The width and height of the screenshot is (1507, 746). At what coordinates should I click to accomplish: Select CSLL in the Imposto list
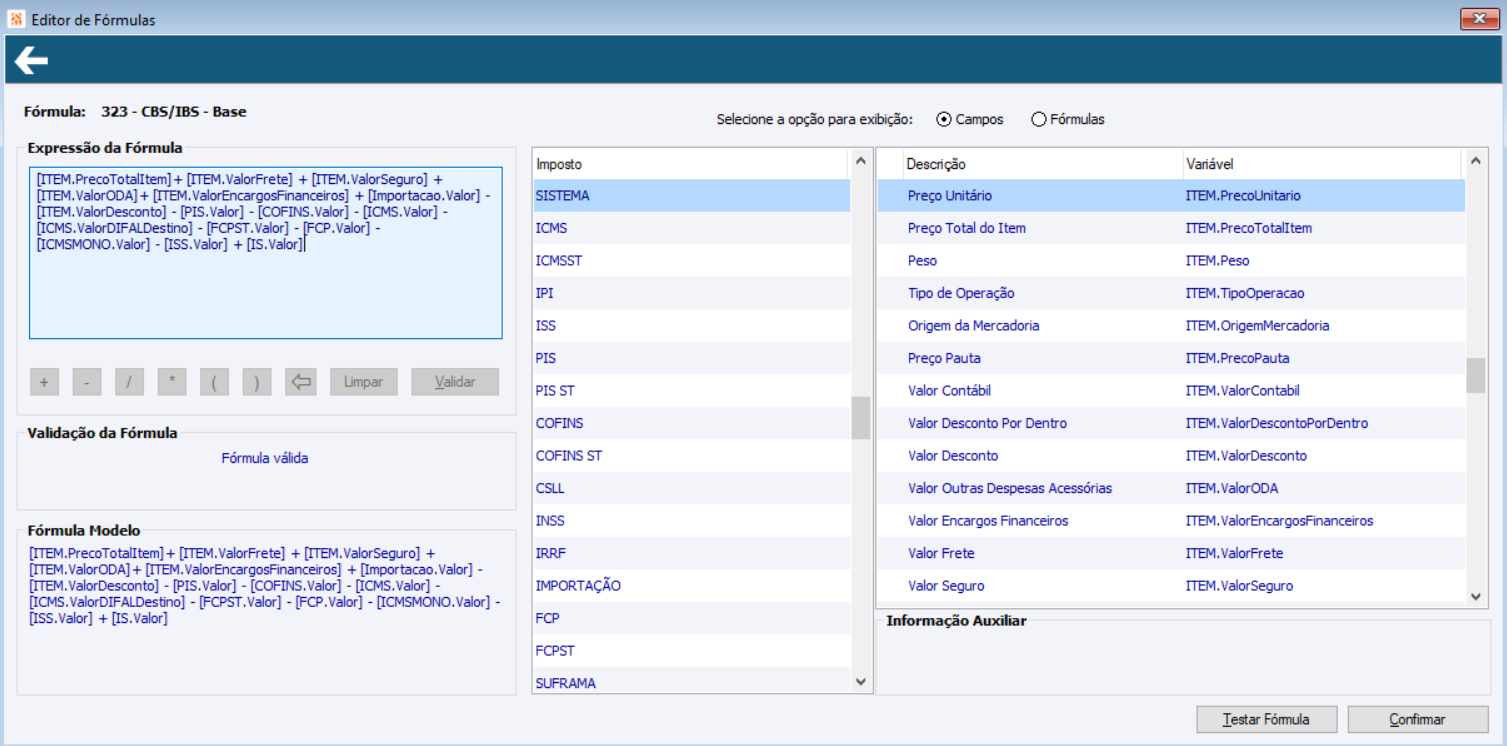click(691, 488)
